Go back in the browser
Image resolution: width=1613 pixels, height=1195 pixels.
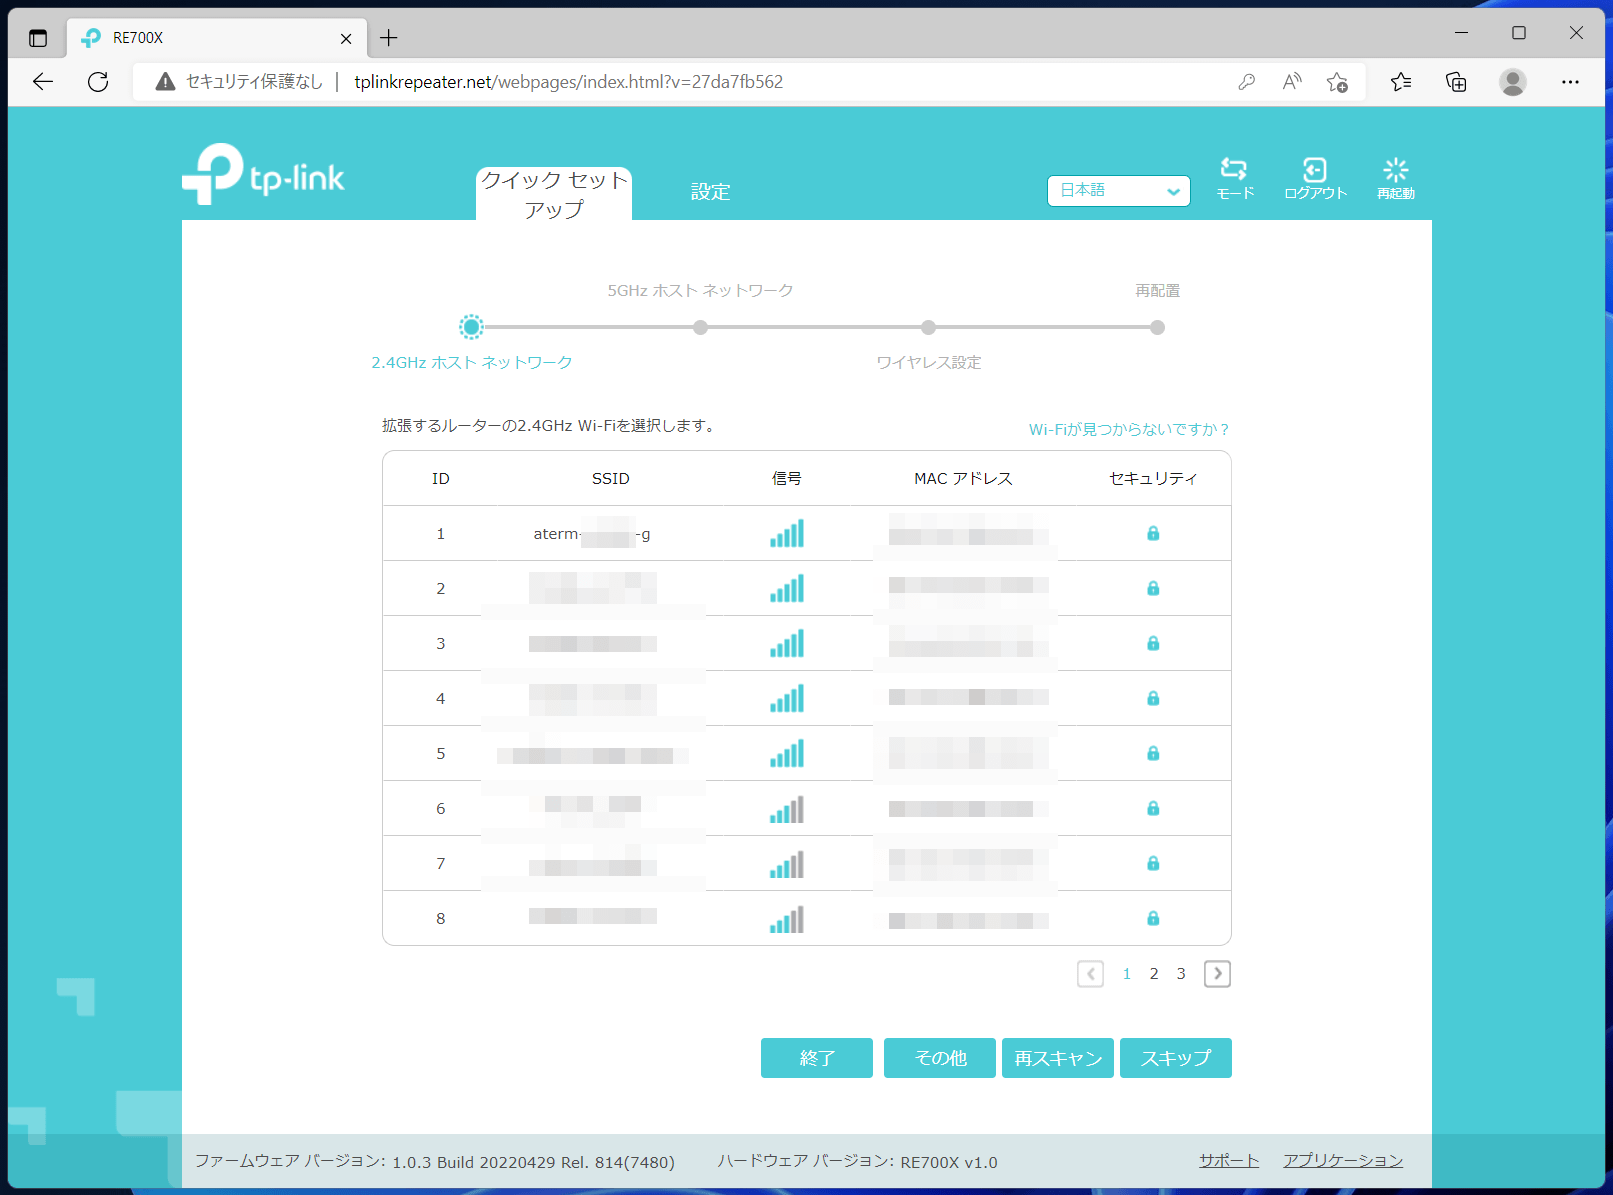click(43, 82)
